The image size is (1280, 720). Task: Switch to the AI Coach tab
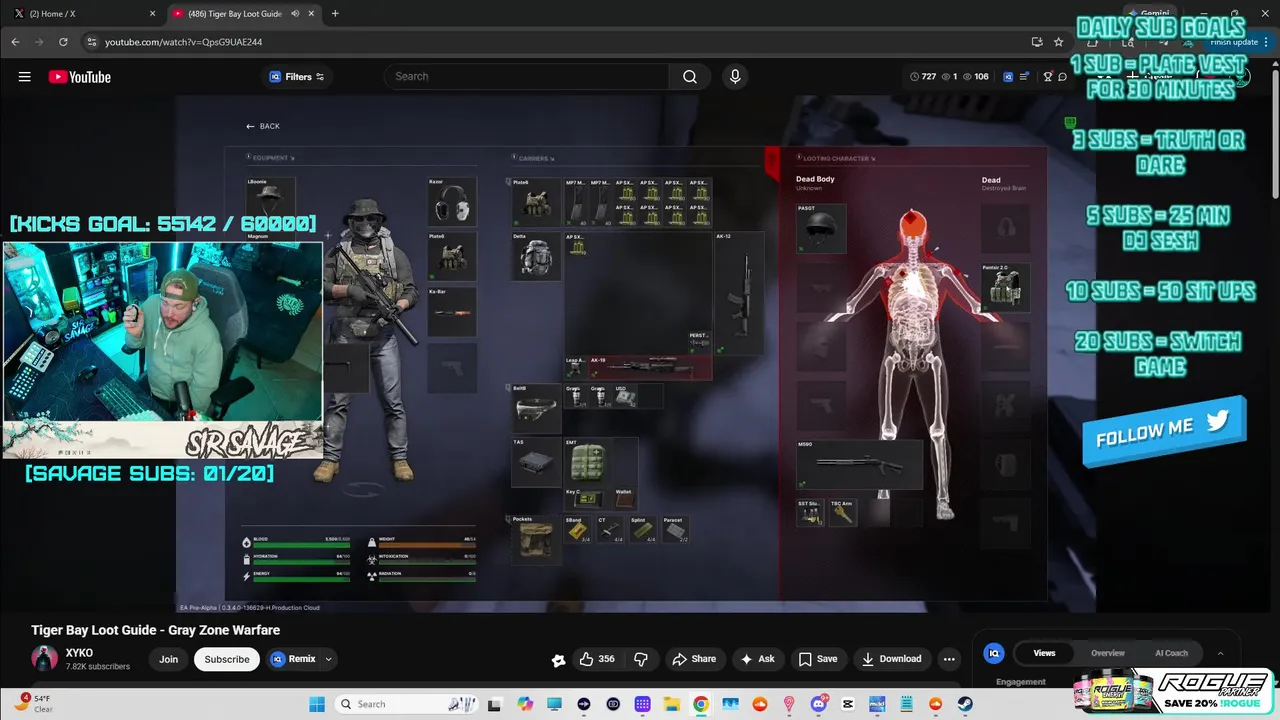(1171, 653)
